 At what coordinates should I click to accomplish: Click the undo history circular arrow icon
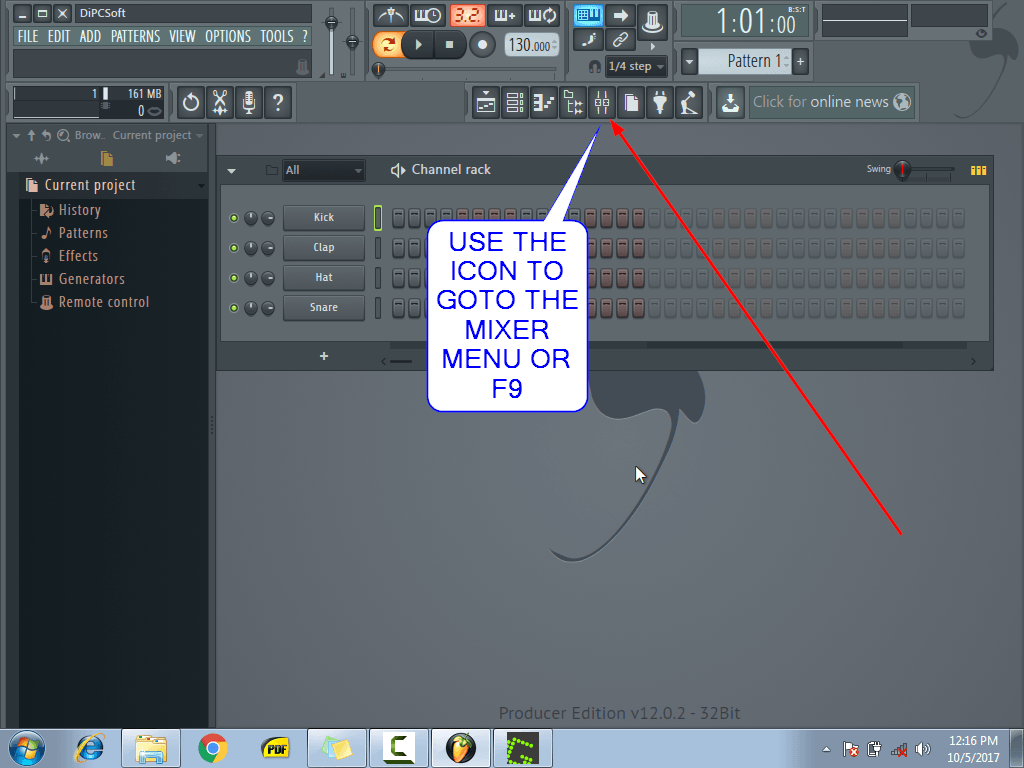(191, 103)
